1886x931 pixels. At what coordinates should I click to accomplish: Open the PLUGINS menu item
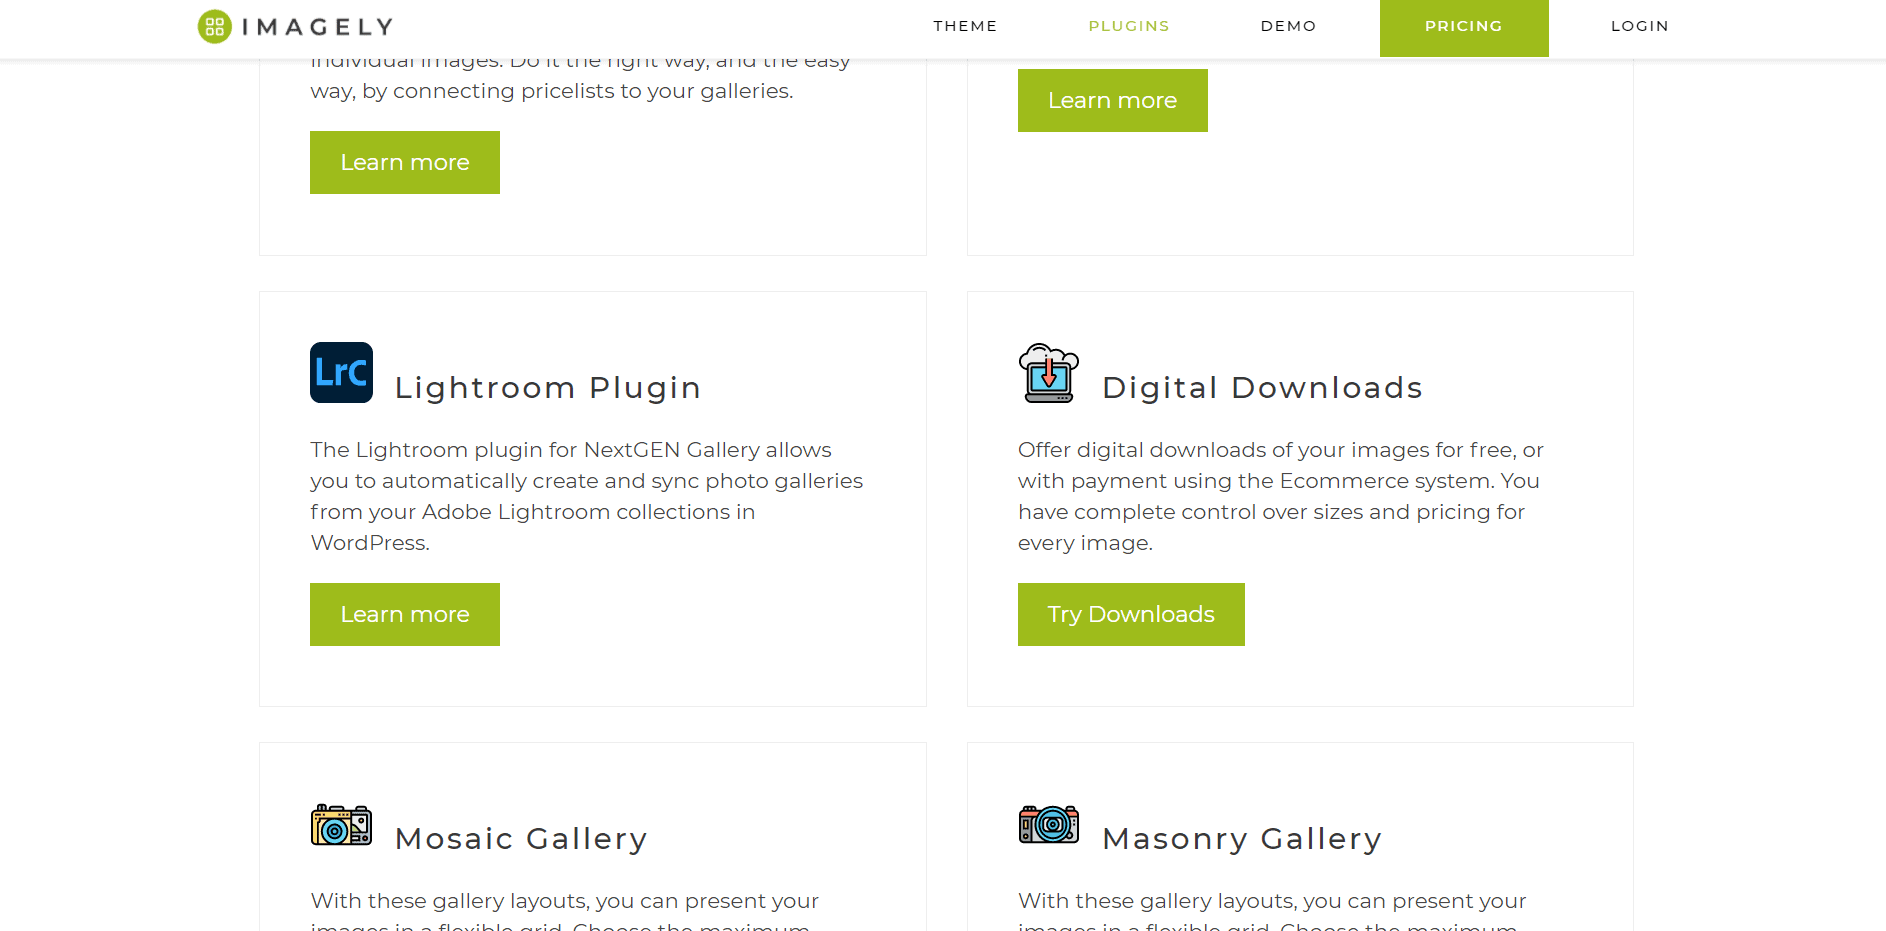pos(1129,26)
